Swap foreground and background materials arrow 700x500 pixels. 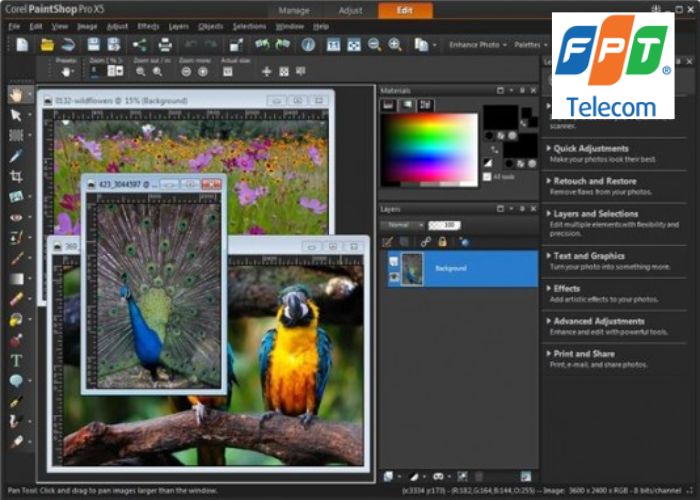point(495,150)
